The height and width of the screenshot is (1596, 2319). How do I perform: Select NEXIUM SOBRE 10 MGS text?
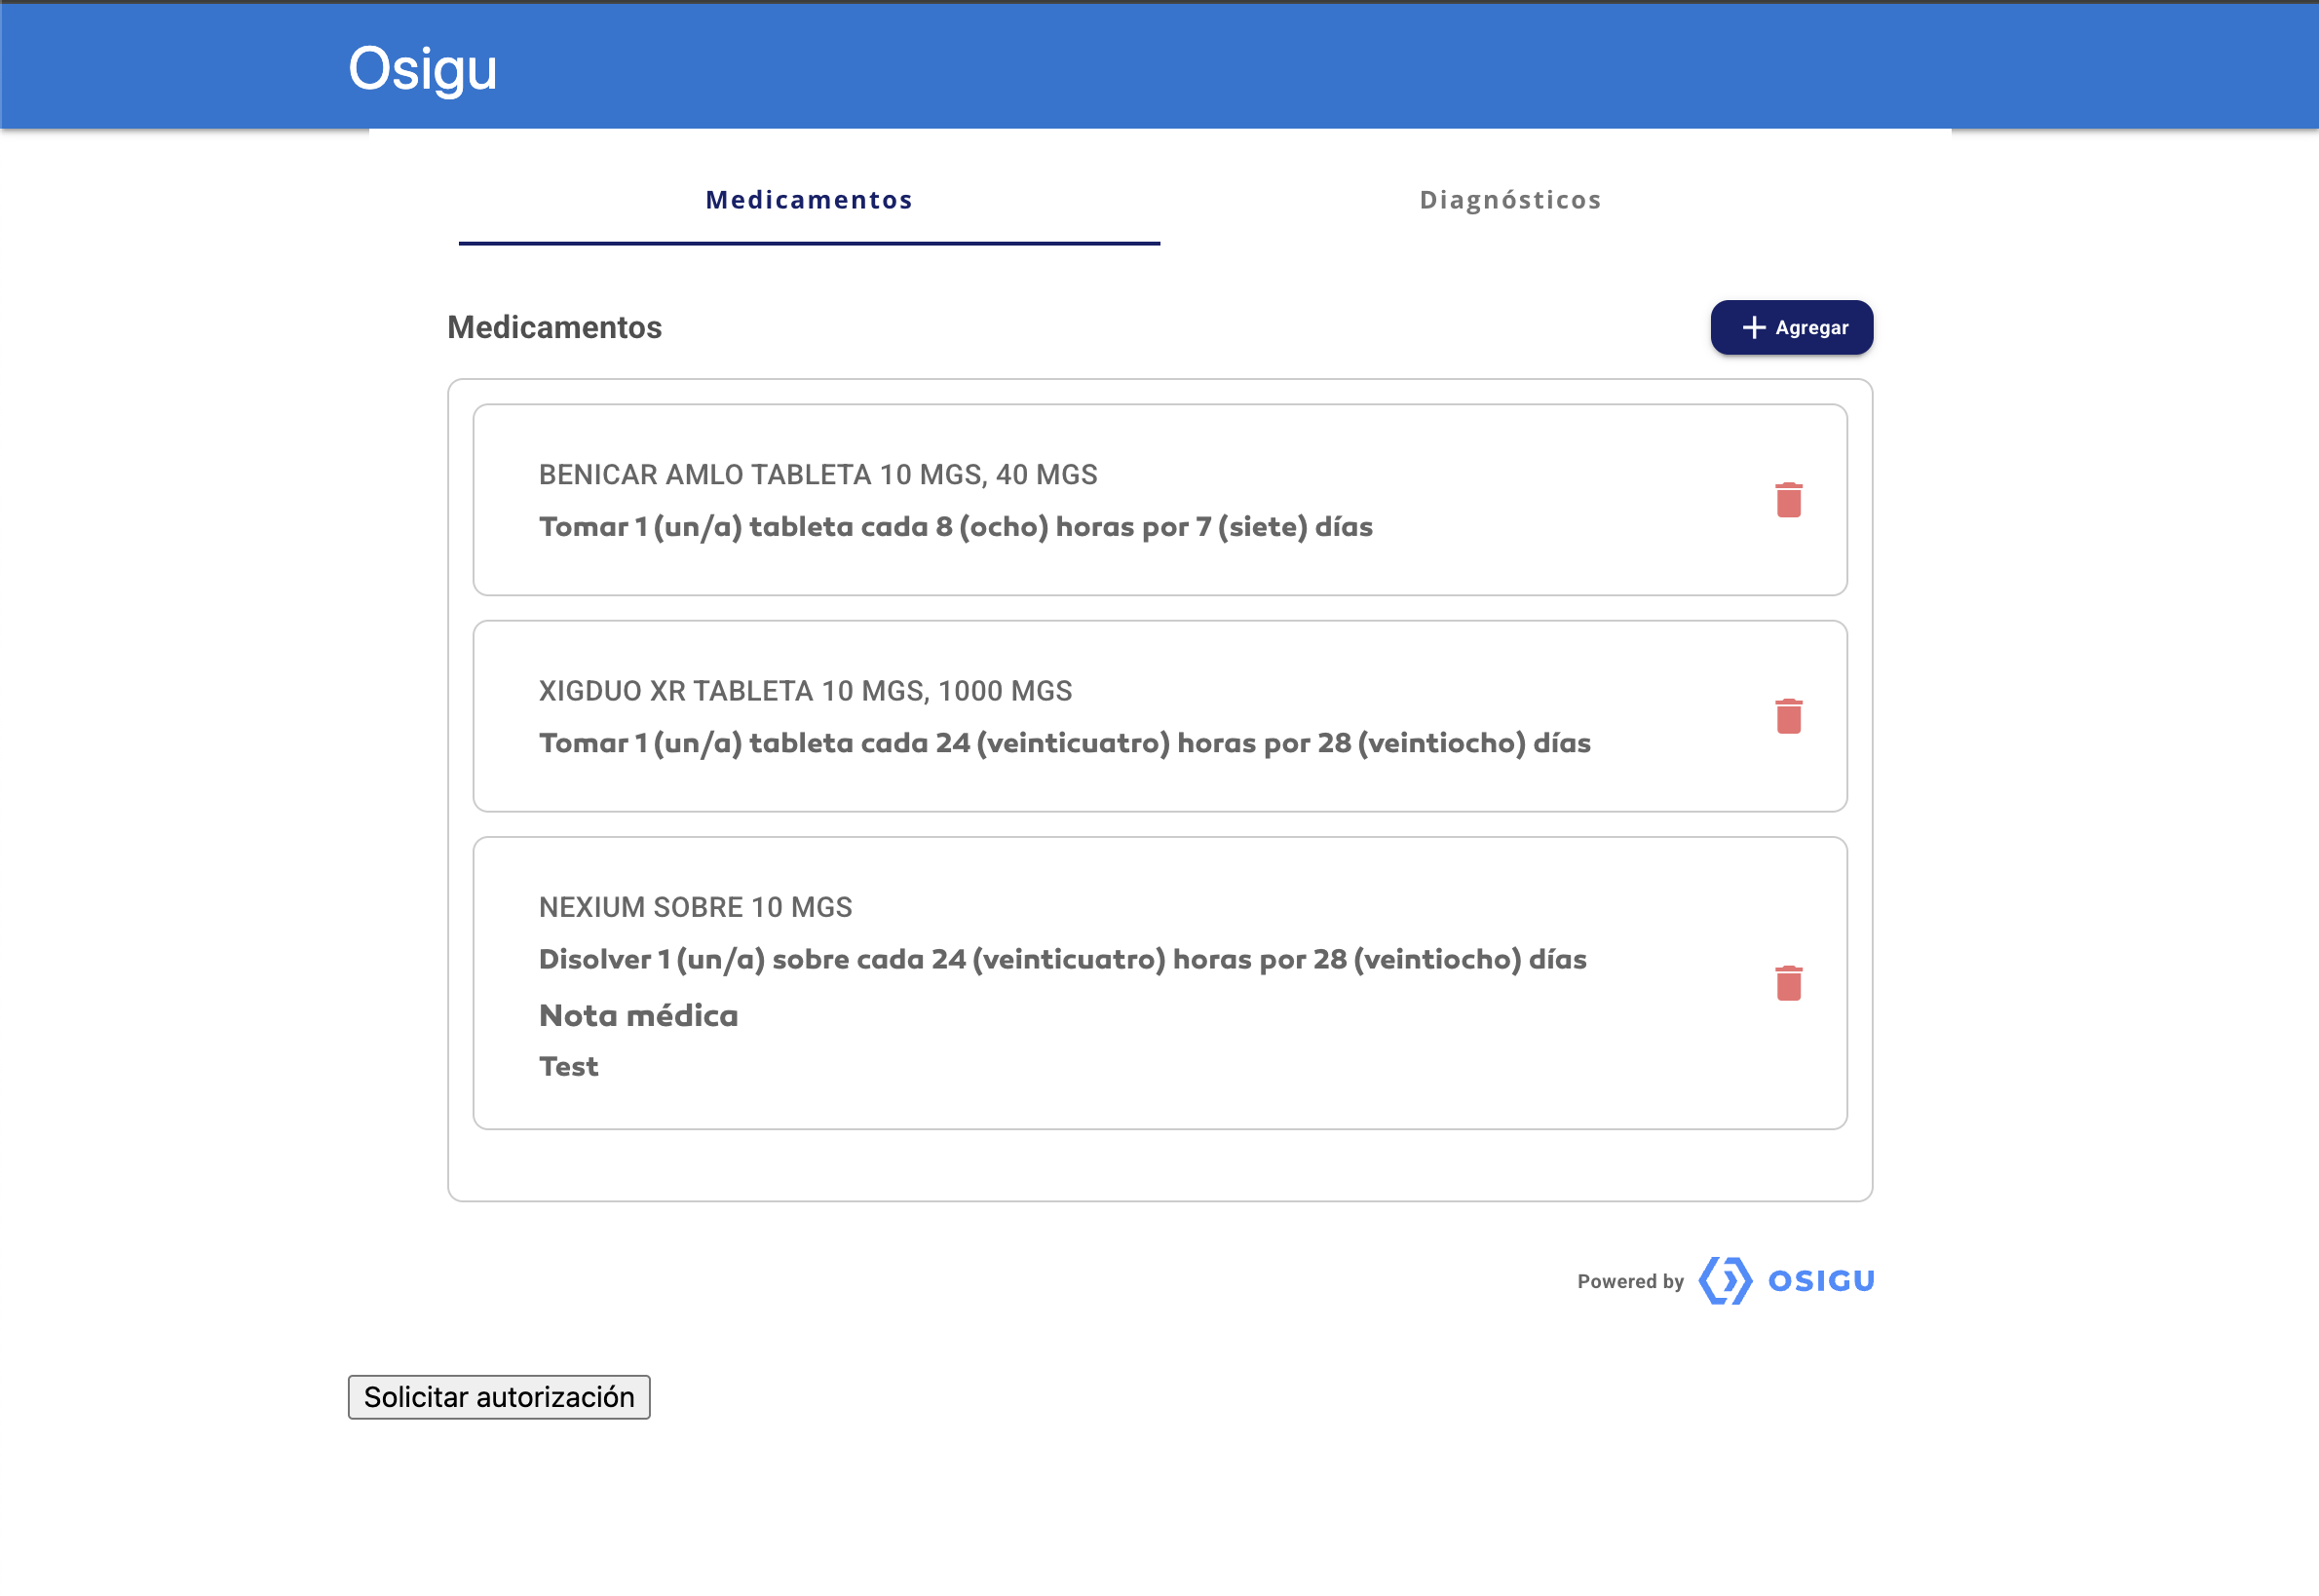click(x=695, y=907)
